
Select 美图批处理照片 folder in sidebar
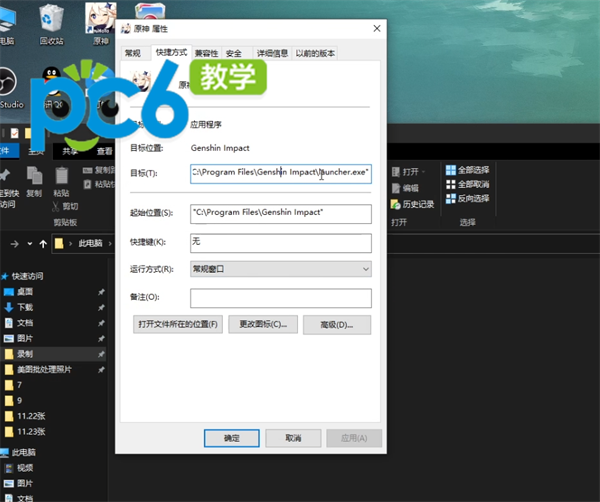click(44, 370)
